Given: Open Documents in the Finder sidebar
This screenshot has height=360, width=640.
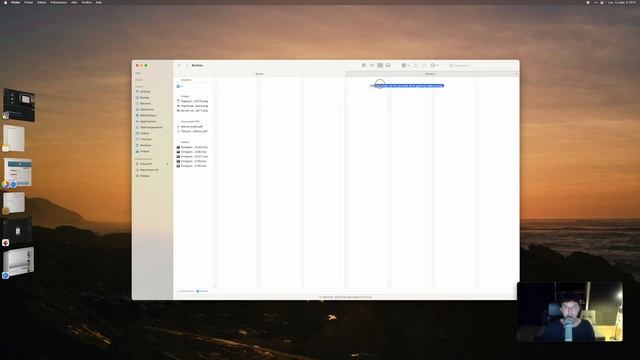Looking at the screenshot, I should pyautogui.click(x=147, y=109).
